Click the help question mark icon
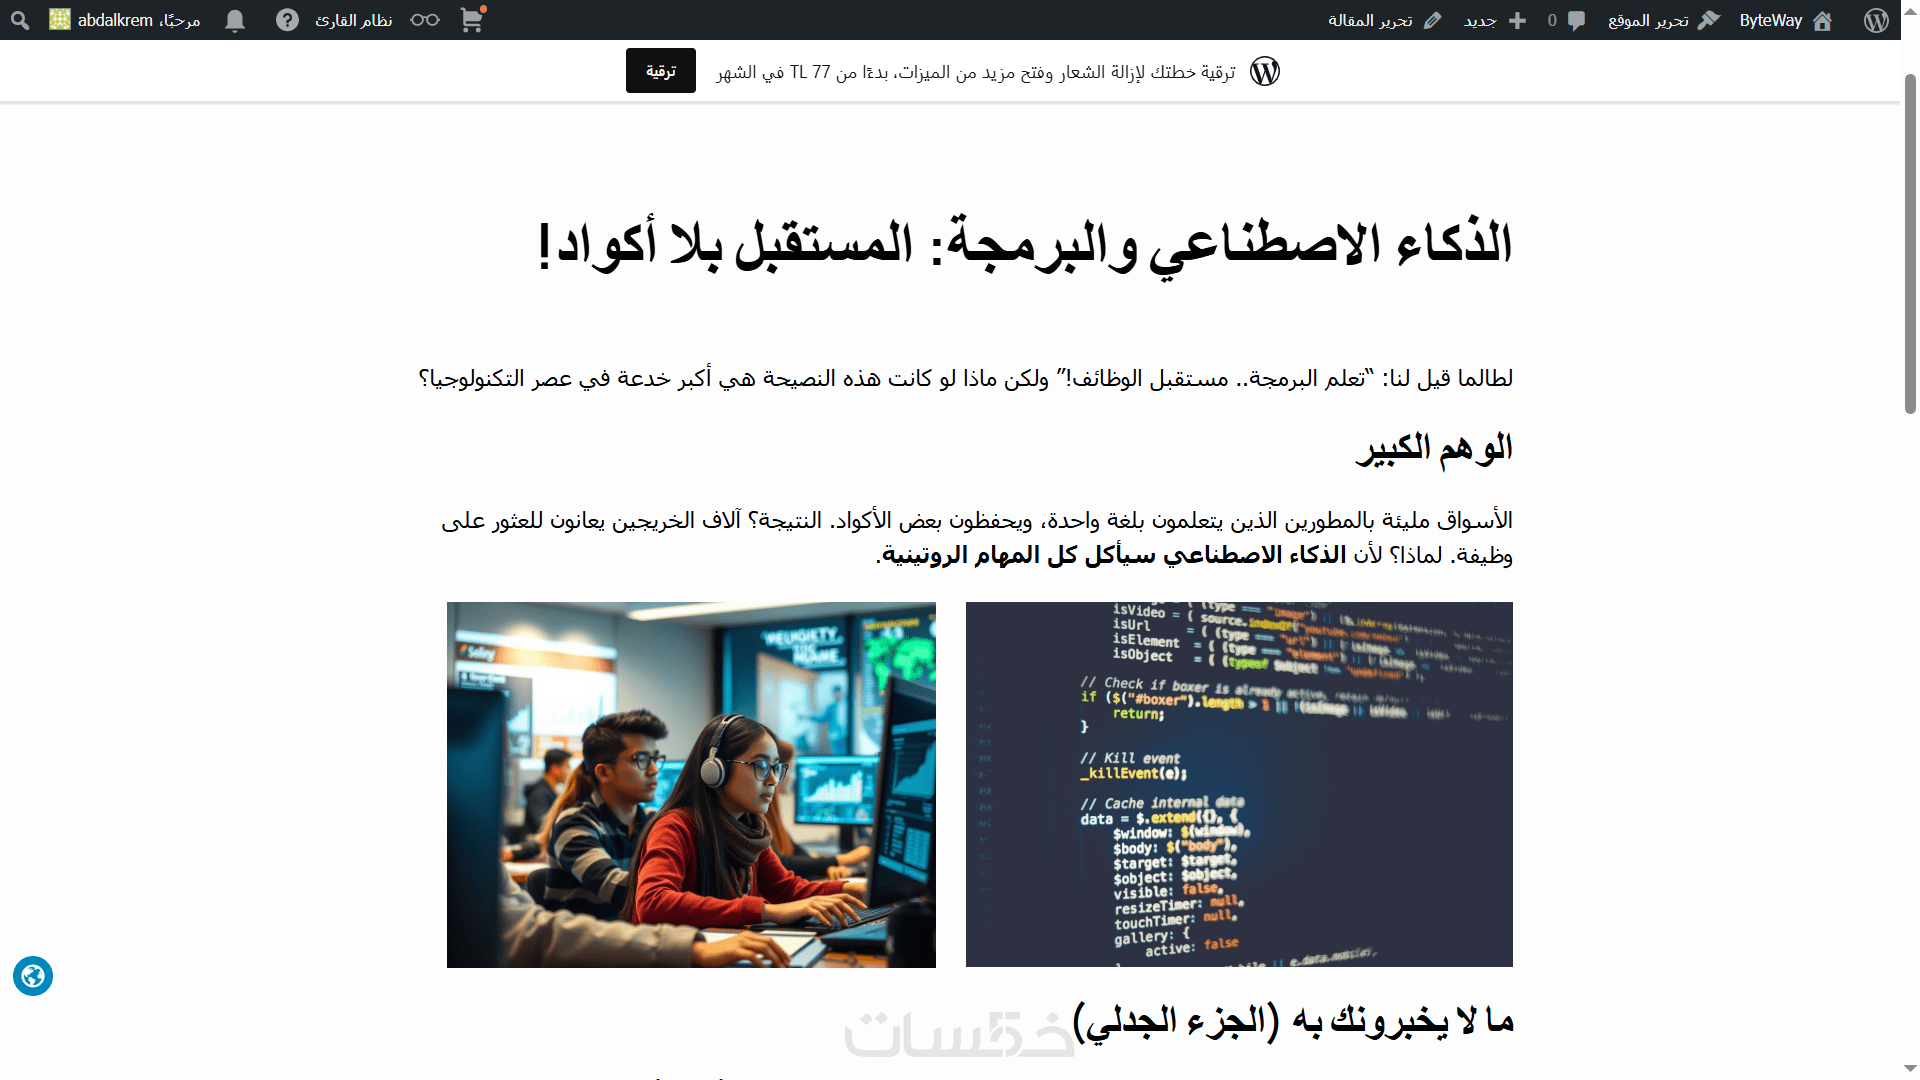This screenshot has height=1080, width=1920. [x=287, y=20]
